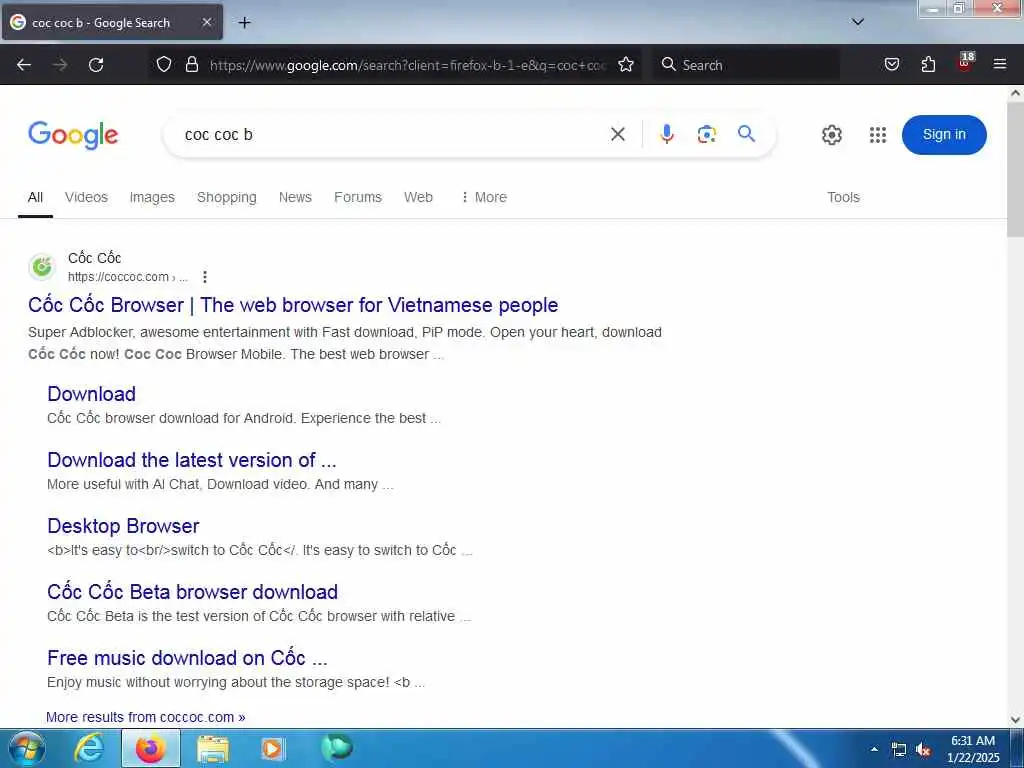Click the Firefox taskbar icon
This screenshot has height=768, width=1024.
click(150, 748)
